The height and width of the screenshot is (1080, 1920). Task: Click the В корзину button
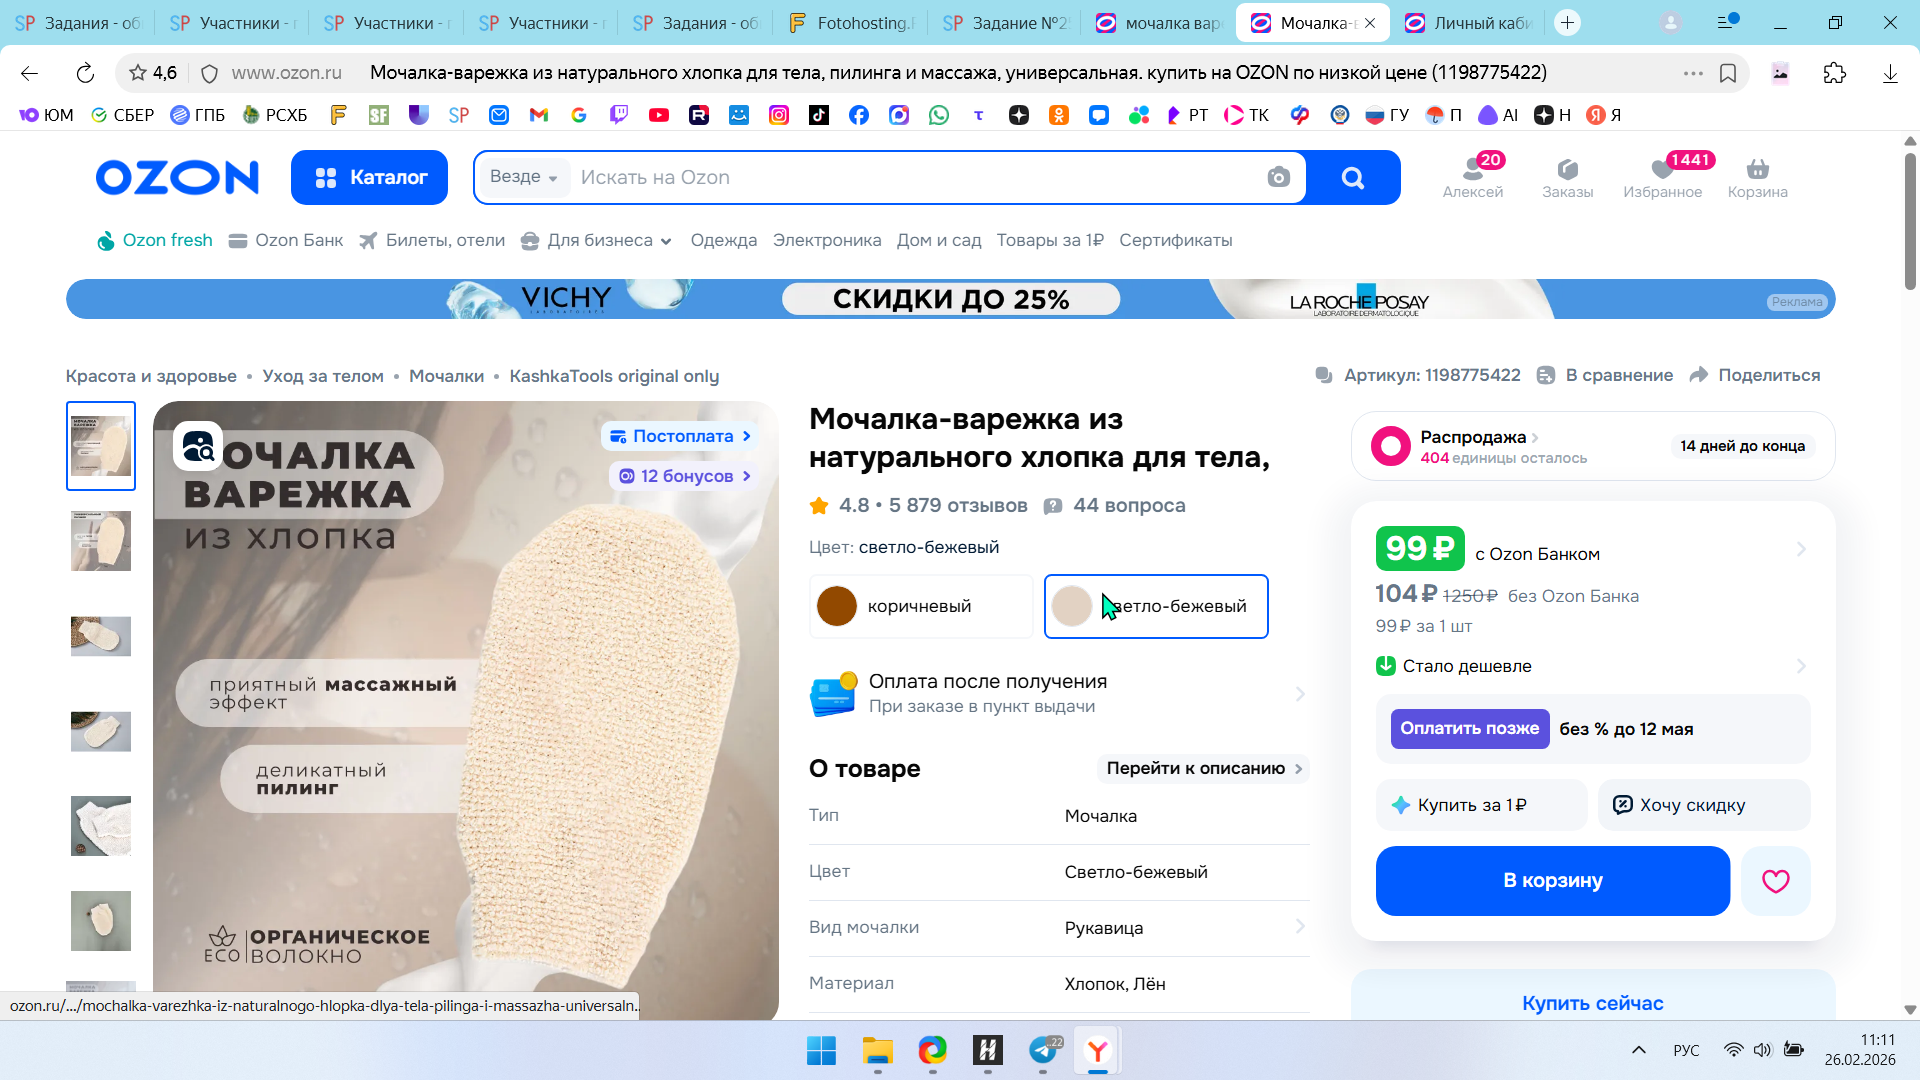1552,881
